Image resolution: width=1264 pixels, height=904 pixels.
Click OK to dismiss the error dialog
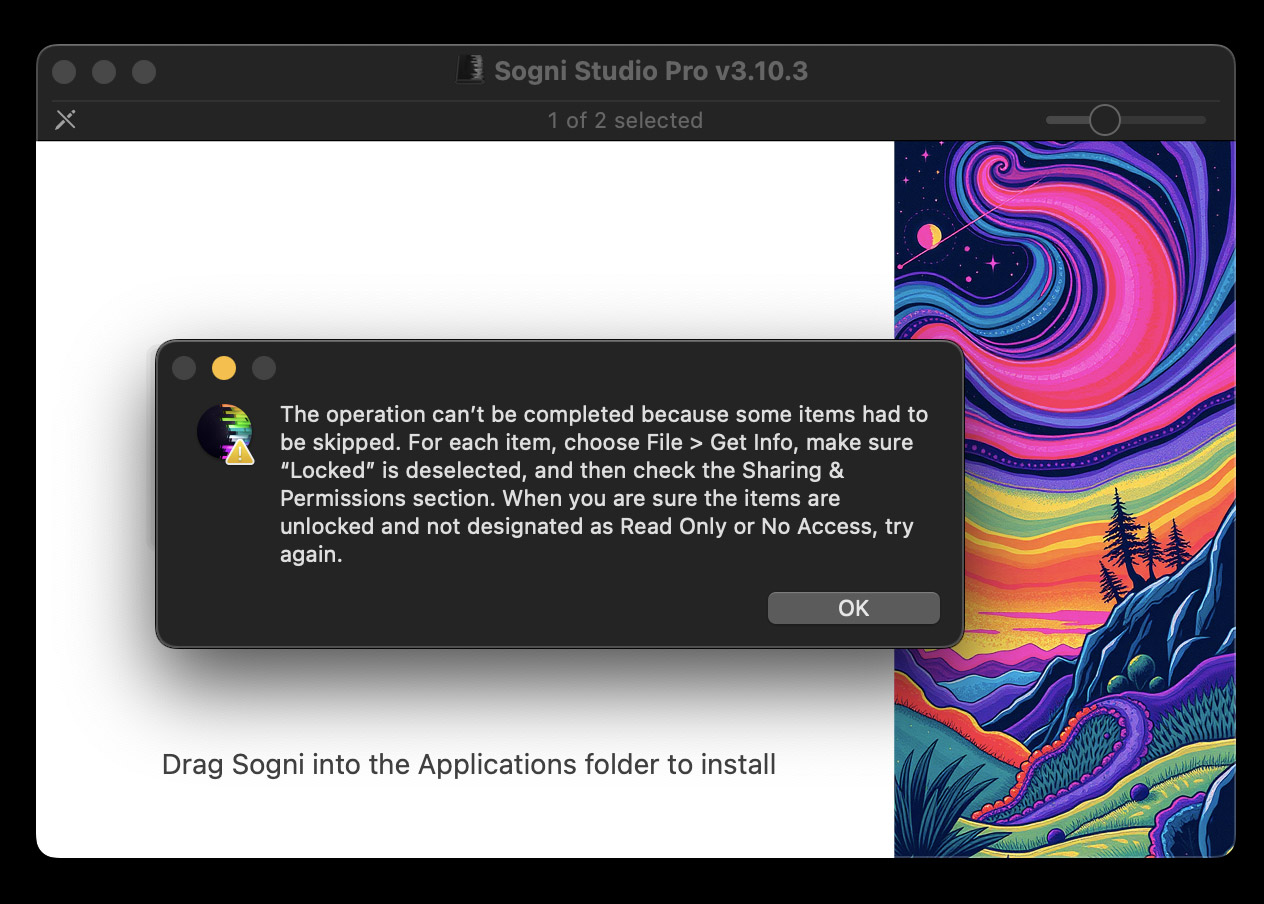(x=853, y=608)
